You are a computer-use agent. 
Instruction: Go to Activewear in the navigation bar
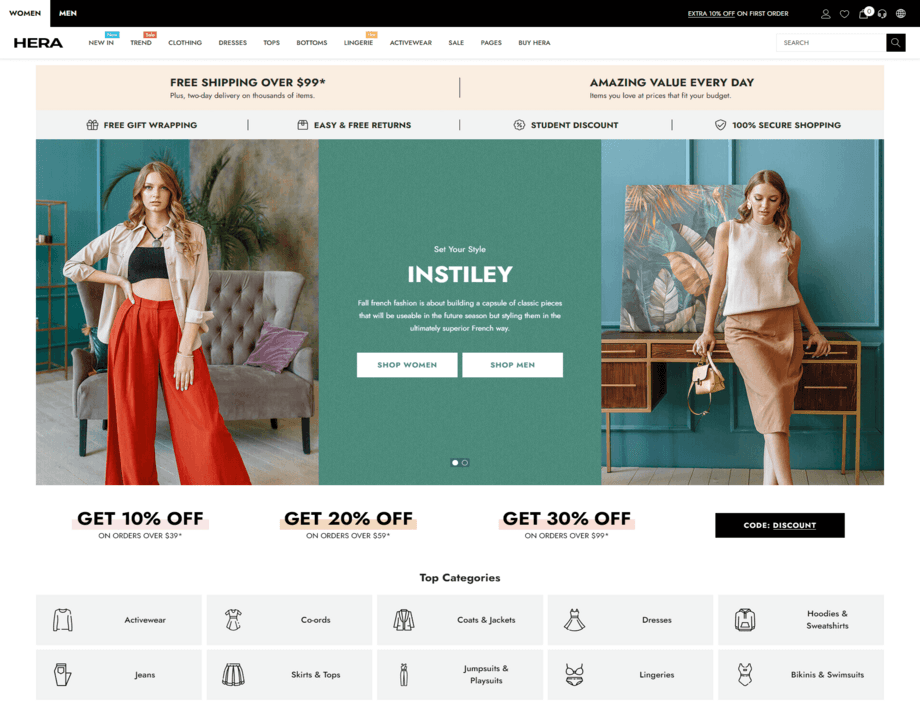411,43
